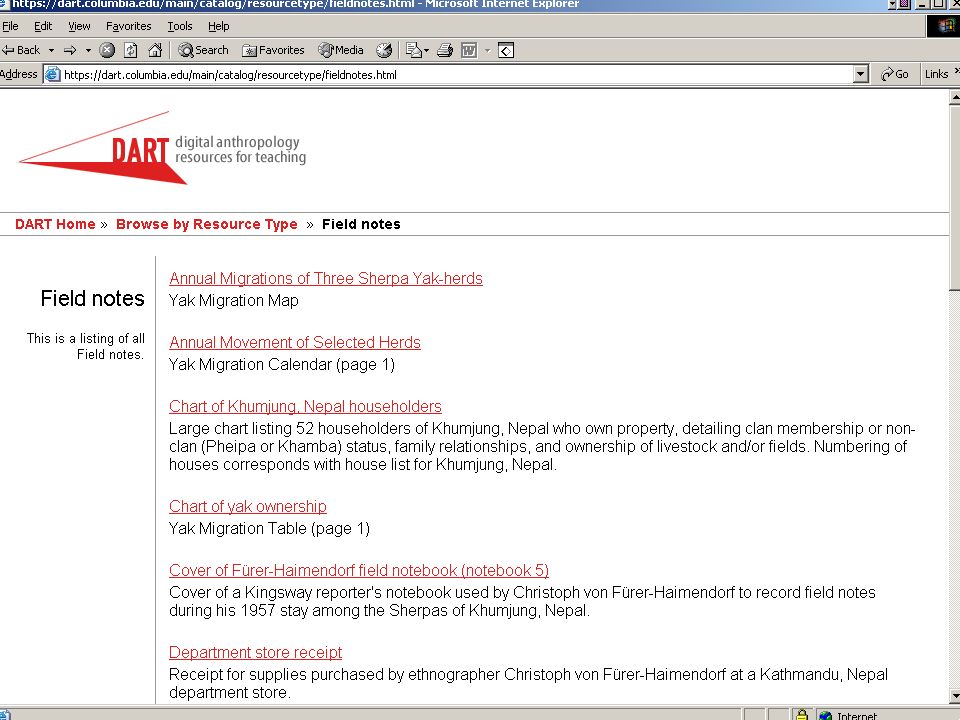Click the Internet zone status indicator
Viewport: 960px width, 720px height.
849,715
